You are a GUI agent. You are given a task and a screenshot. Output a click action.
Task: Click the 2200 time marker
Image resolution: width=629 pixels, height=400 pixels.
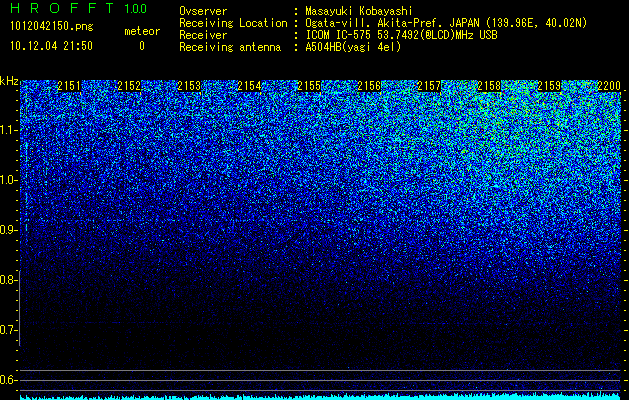[609, 86]
